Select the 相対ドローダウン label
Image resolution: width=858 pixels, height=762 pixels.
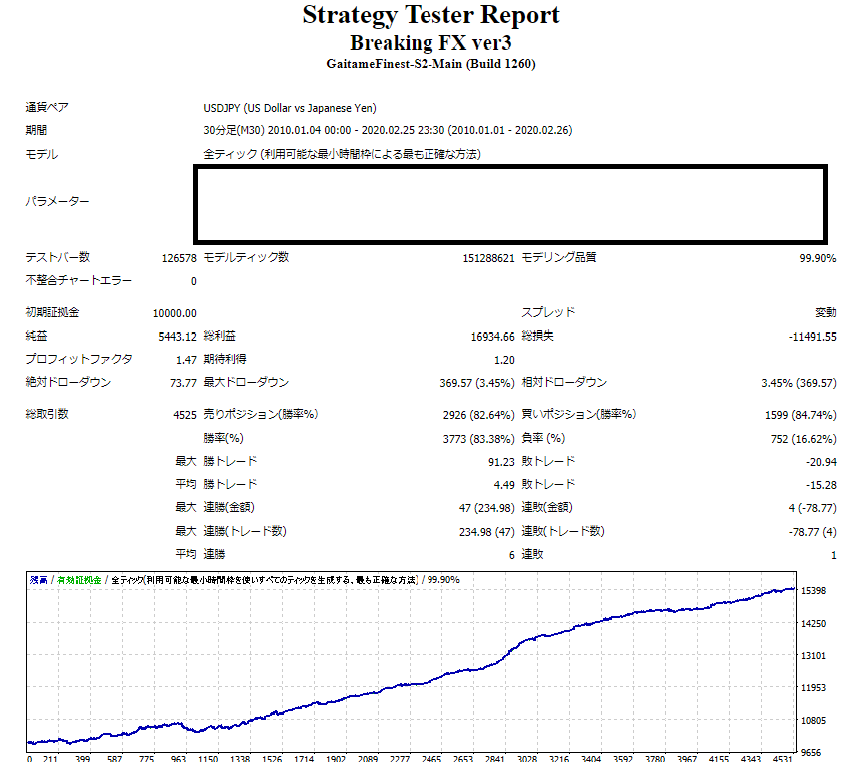tap(564, 382)
